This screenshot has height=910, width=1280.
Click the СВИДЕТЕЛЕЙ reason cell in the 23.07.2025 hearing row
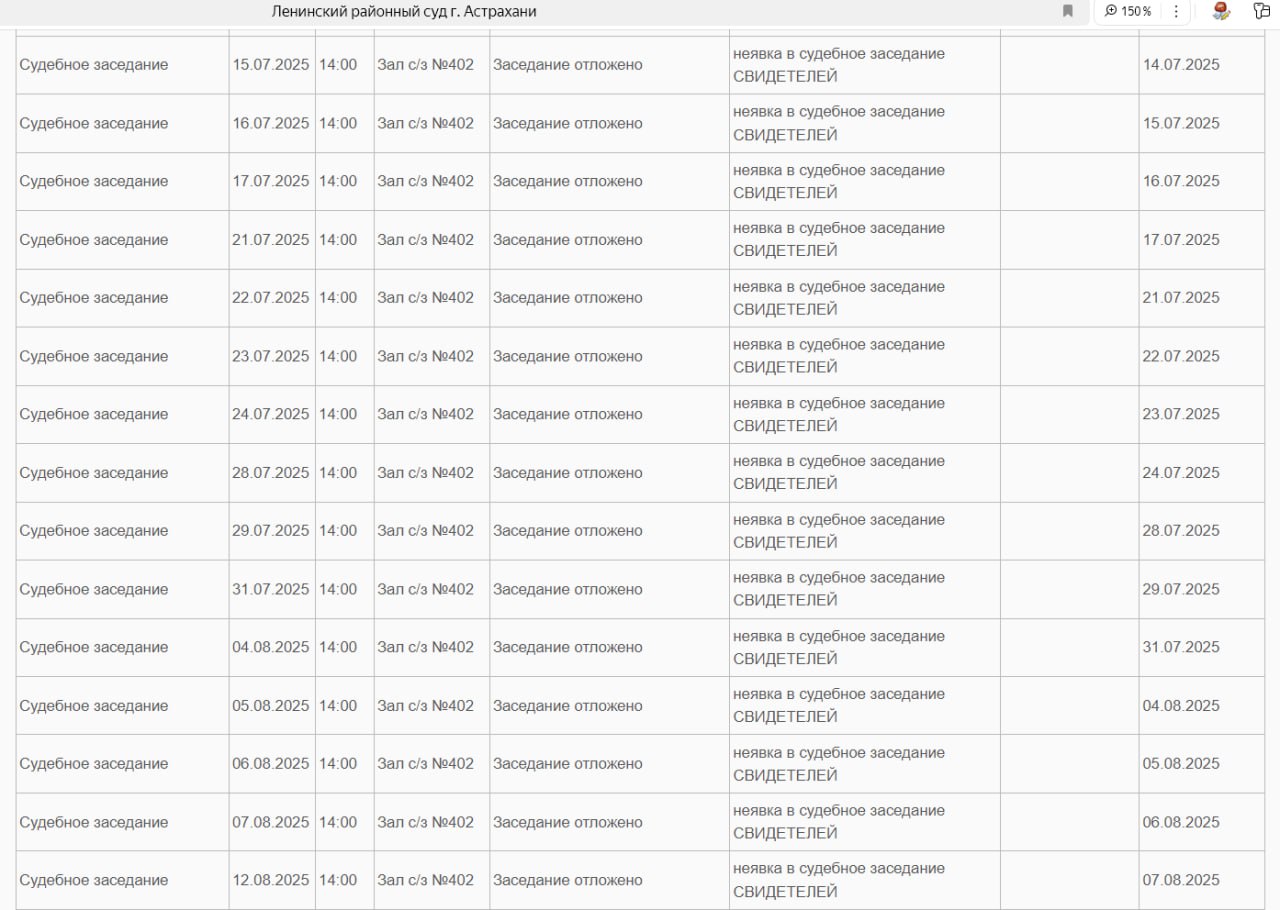pos(838,356)
